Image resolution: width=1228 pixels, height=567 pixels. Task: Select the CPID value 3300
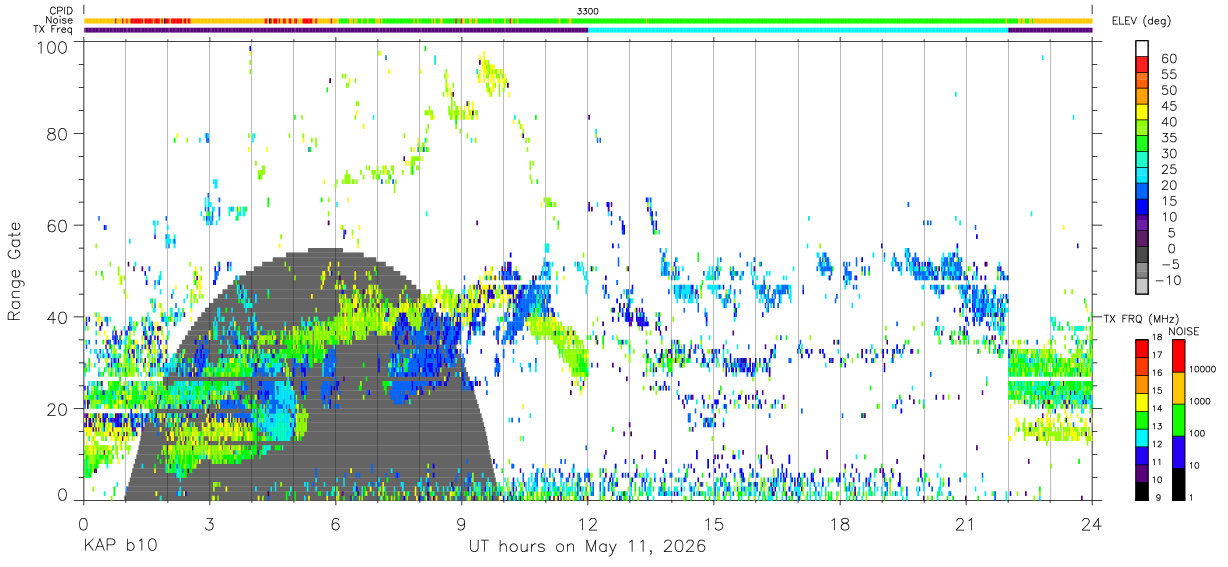coord(588,10)
